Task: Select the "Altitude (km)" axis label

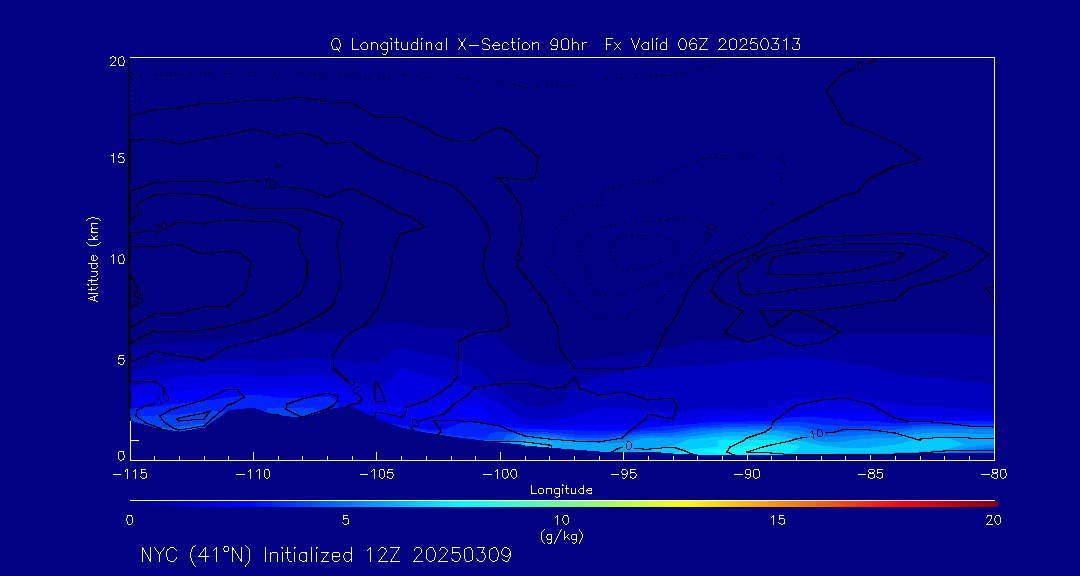Action: tap(94, 259)
